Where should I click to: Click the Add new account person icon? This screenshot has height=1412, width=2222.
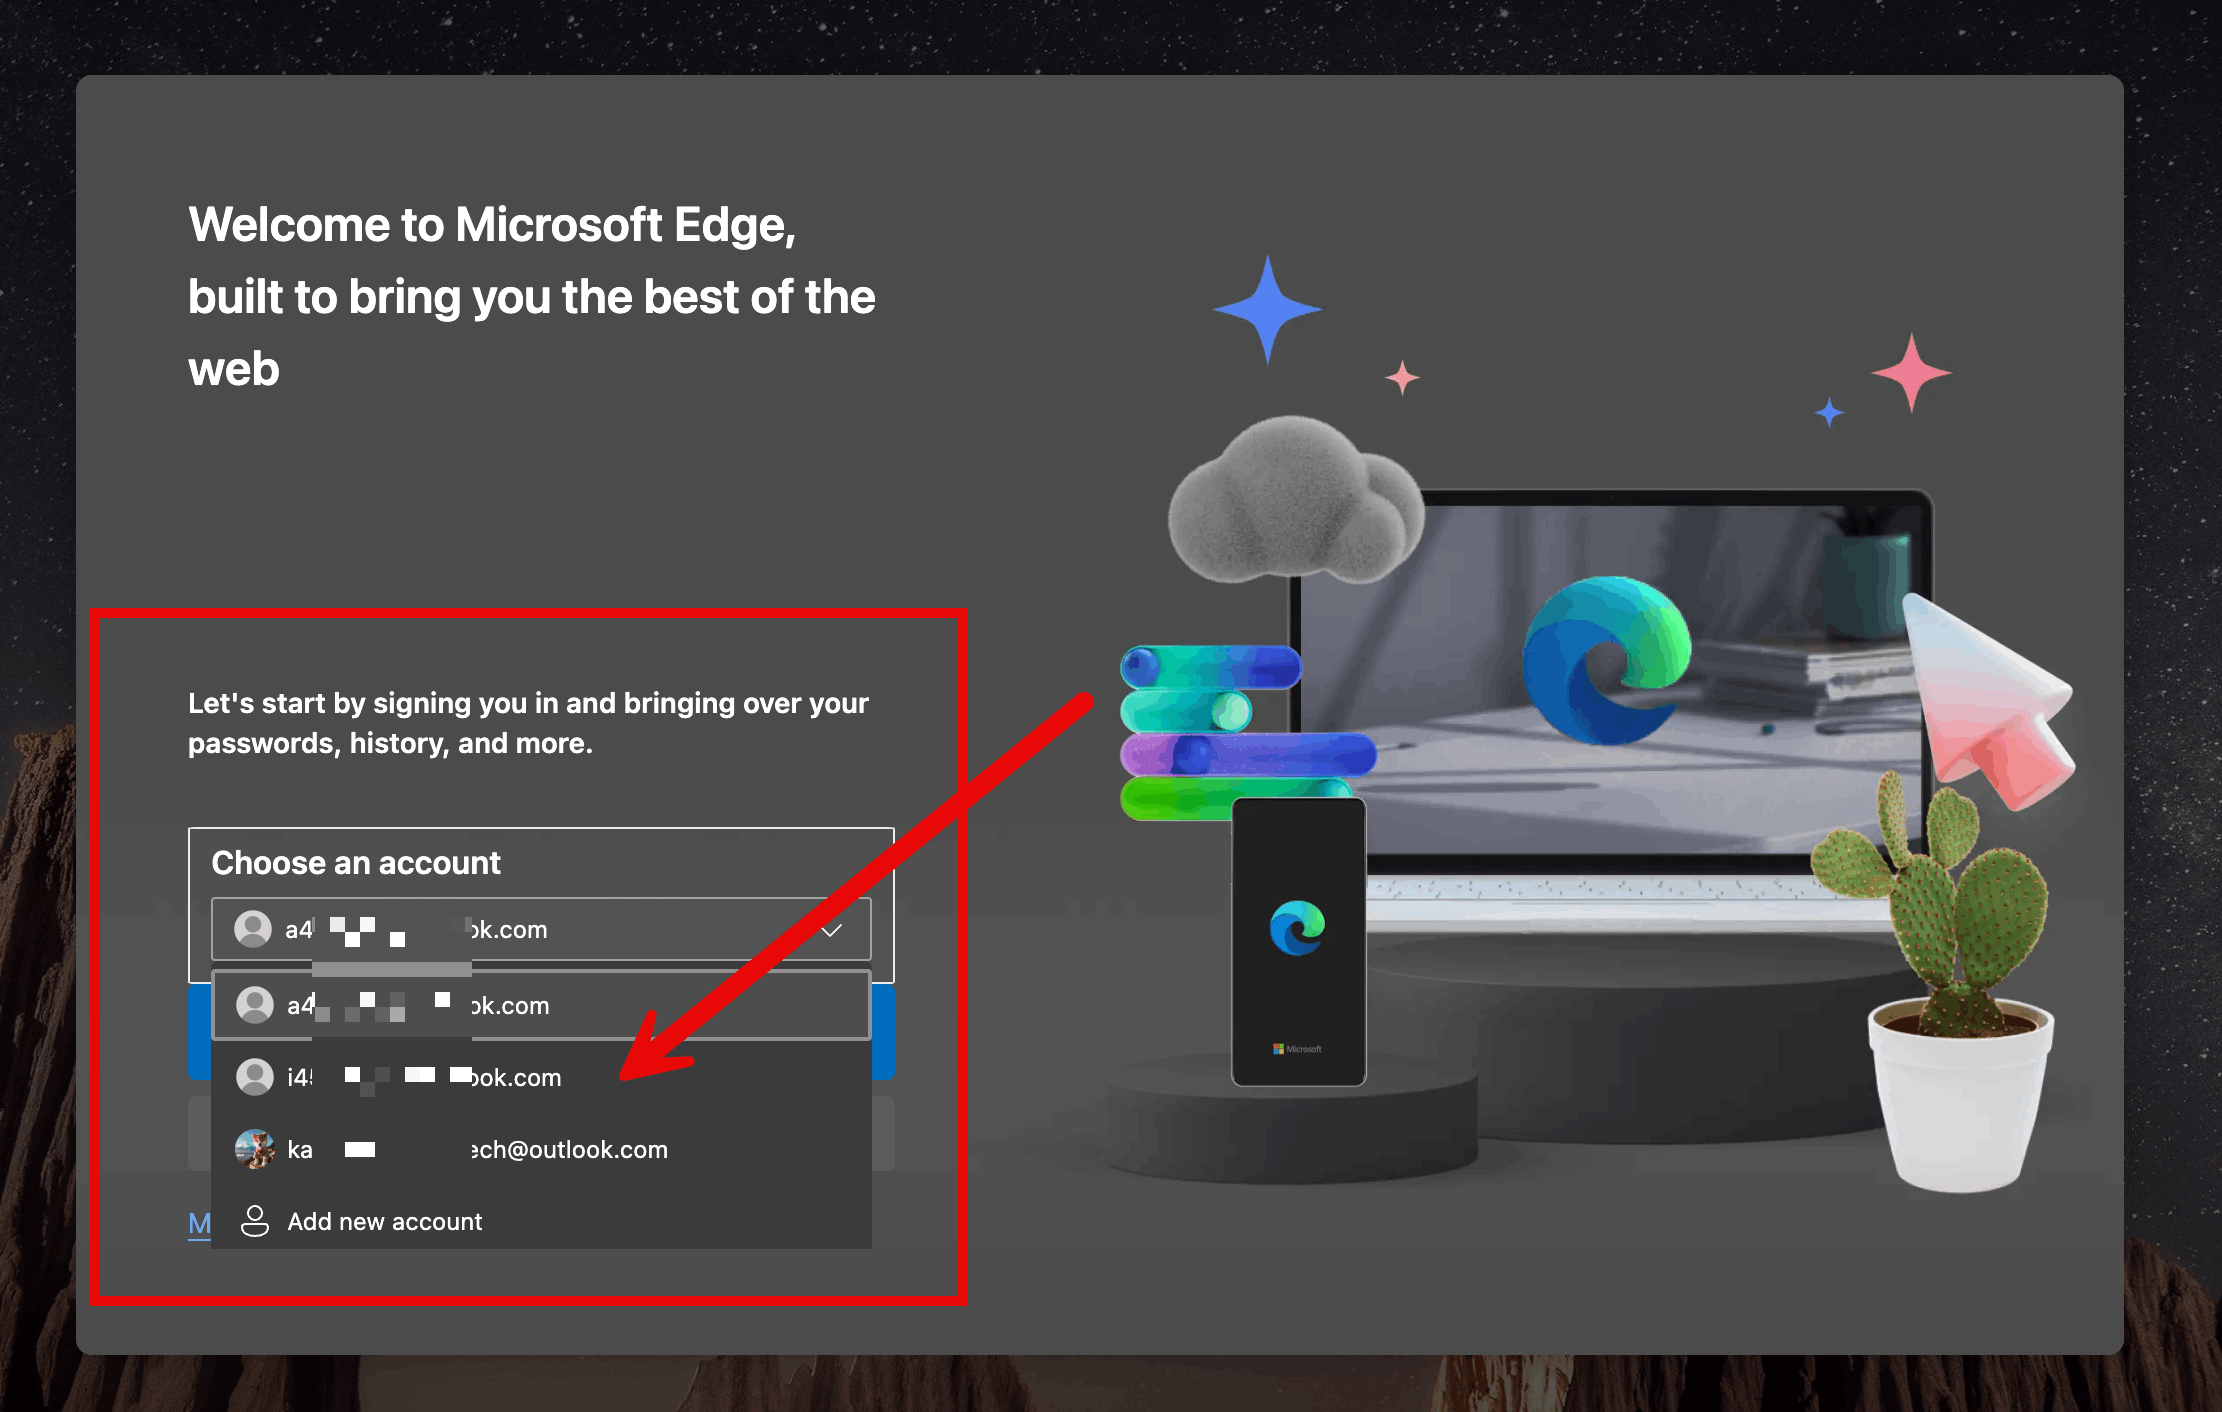pyautogui.click(x=255, y=1221)
